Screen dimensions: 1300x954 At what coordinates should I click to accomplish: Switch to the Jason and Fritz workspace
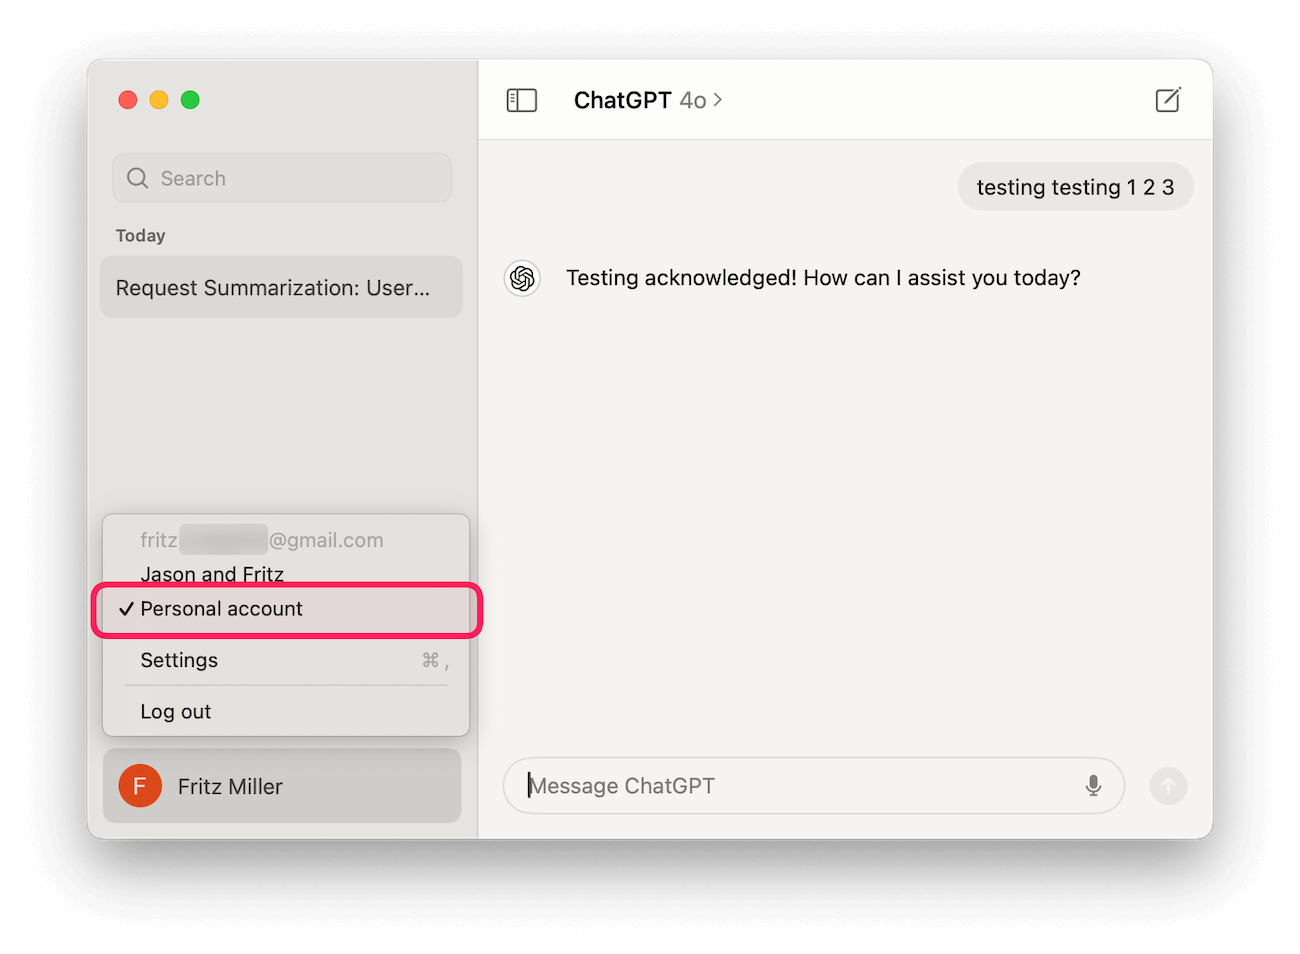(x=212, y=574)
